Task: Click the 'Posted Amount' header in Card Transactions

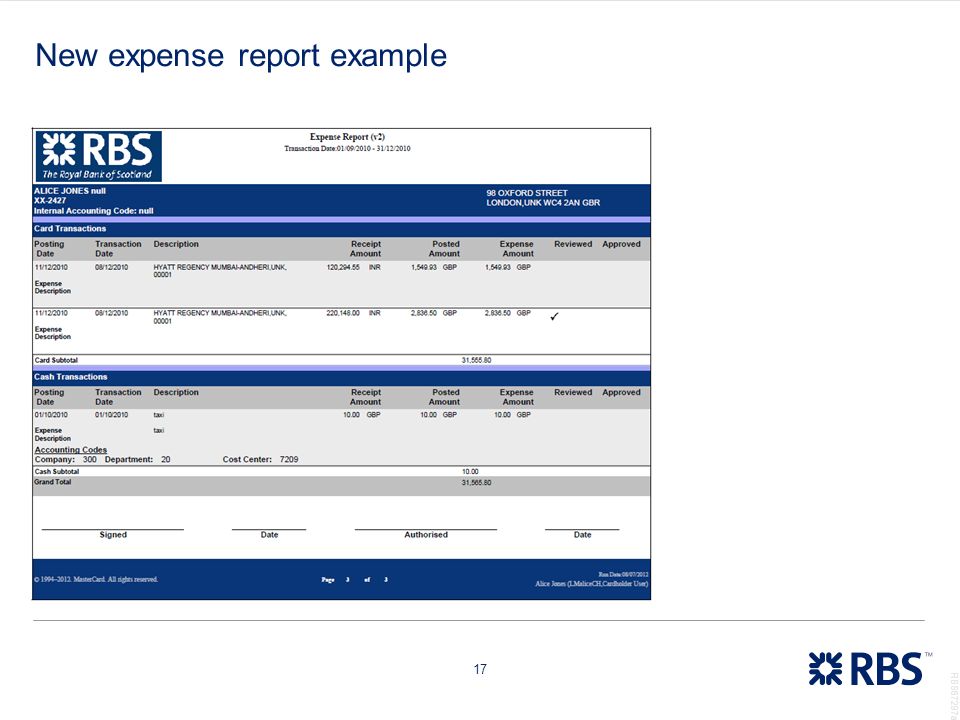Action: 445,249
